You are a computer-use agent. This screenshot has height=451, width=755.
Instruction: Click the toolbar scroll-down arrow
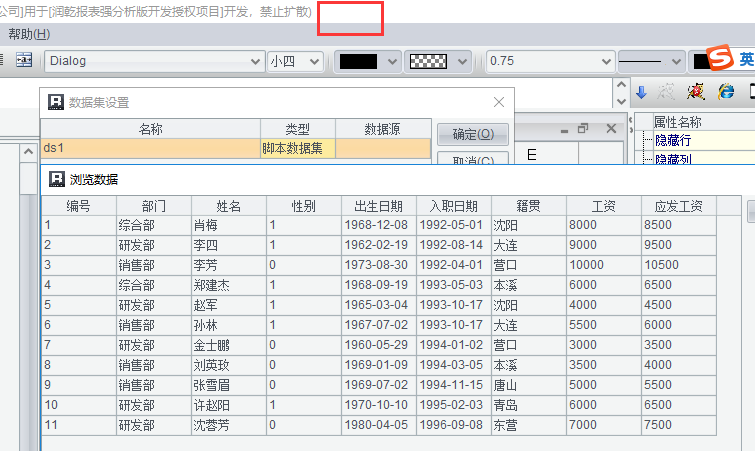coord(621,102)
